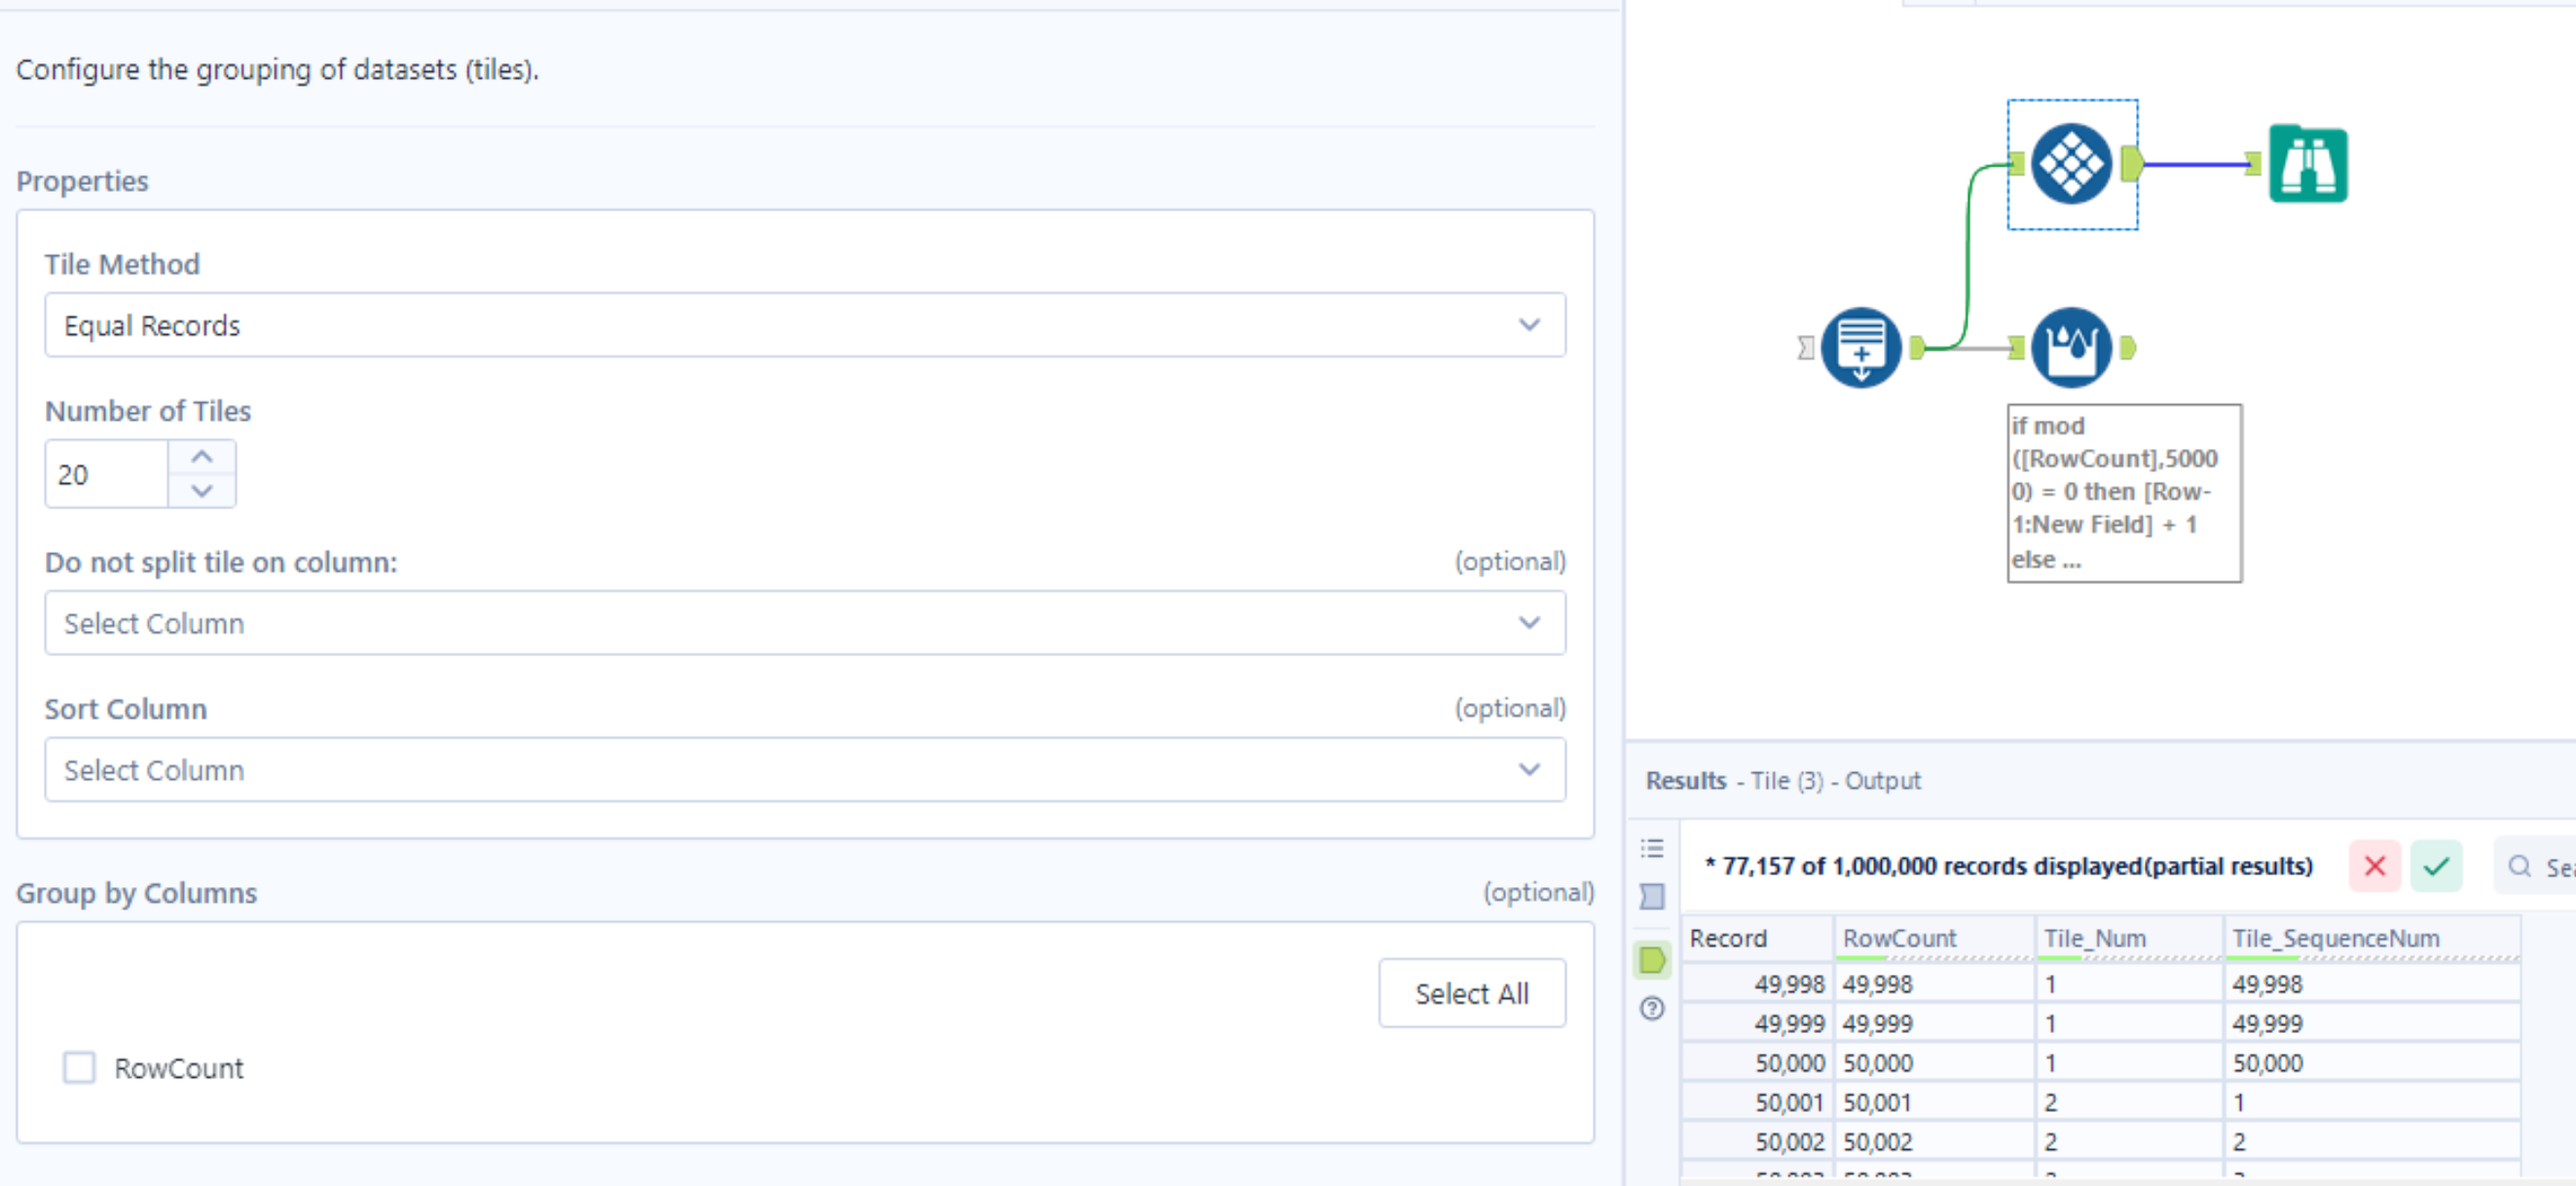Increase Number of Tiles with up arrow
2576x1186 pixels.
click(202, 457)
